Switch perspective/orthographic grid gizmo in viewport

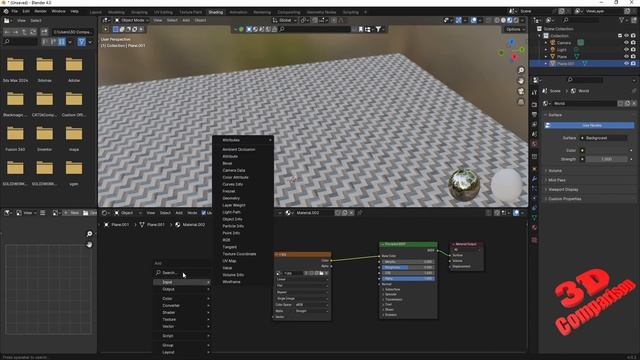[521, 102]
